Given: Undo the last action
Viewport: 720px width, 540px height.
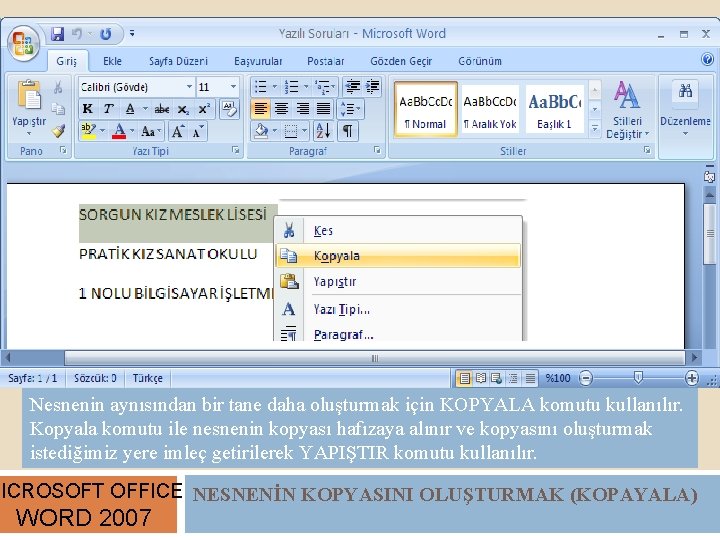Looking at the screenshot, I should (x=77, y=34).
